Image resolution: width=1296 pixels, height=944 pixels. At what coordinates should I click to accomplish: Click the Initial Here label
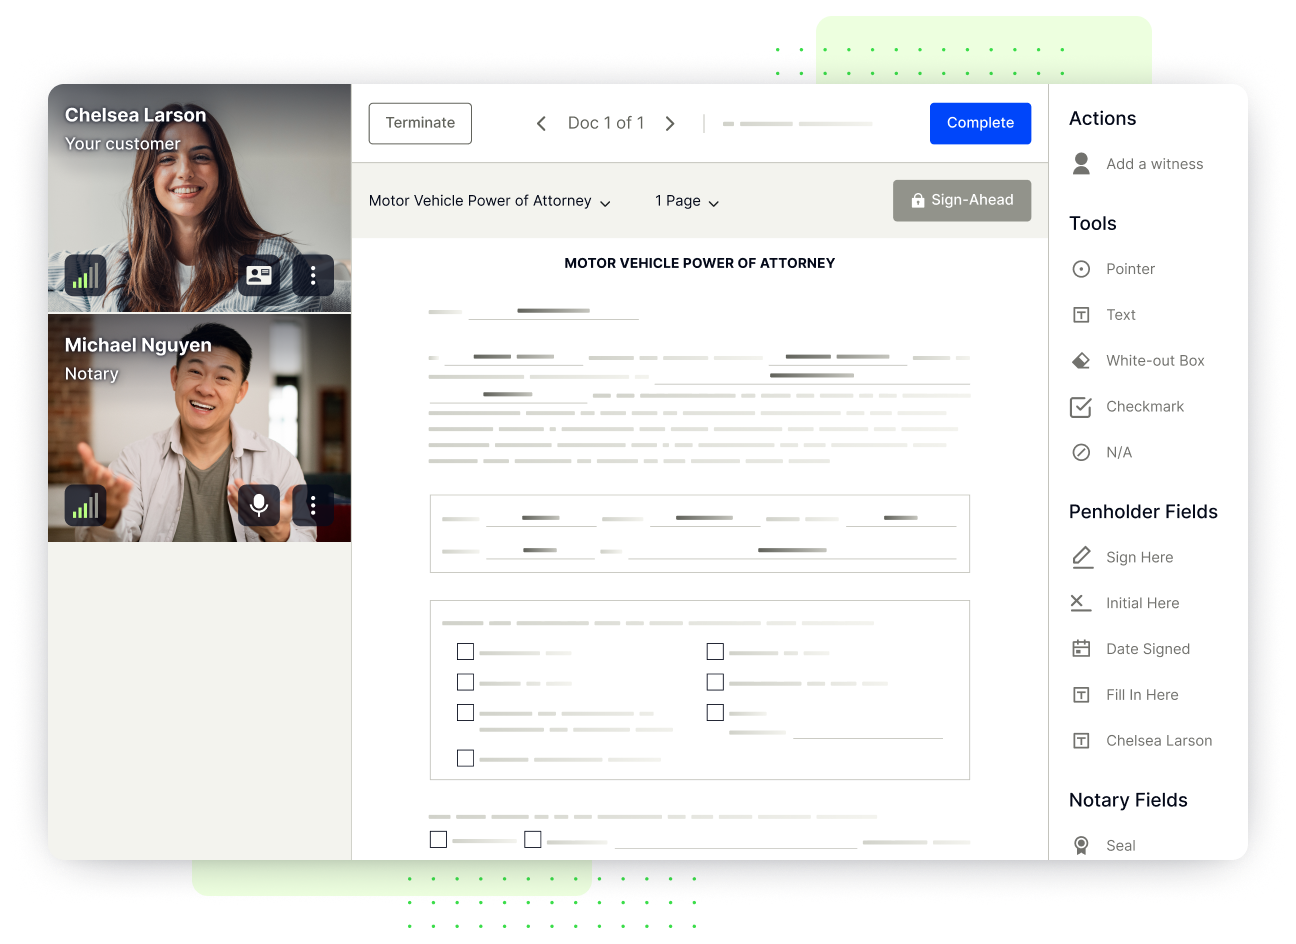(x=1142, y=603)
